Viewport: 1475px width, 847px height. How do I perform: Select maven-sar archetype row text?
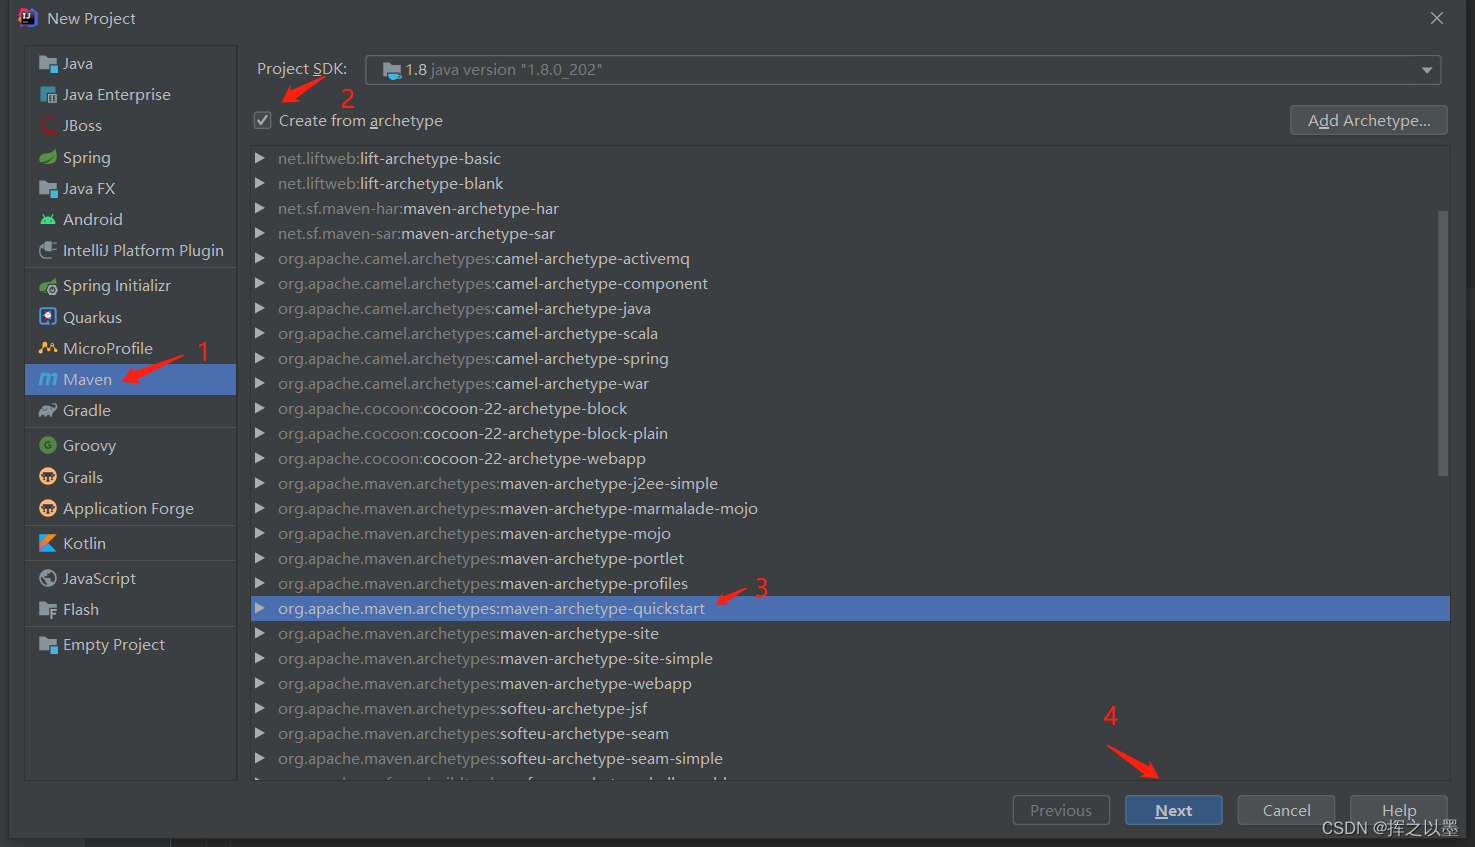(x=416, y=234)
